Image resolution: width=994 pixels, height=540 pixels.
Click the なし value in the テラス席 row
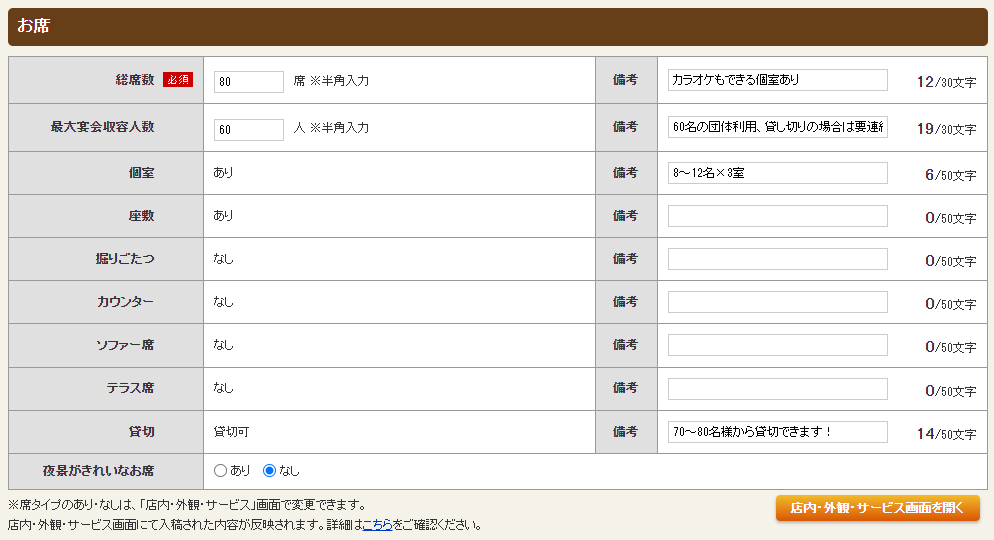point(223,388)
